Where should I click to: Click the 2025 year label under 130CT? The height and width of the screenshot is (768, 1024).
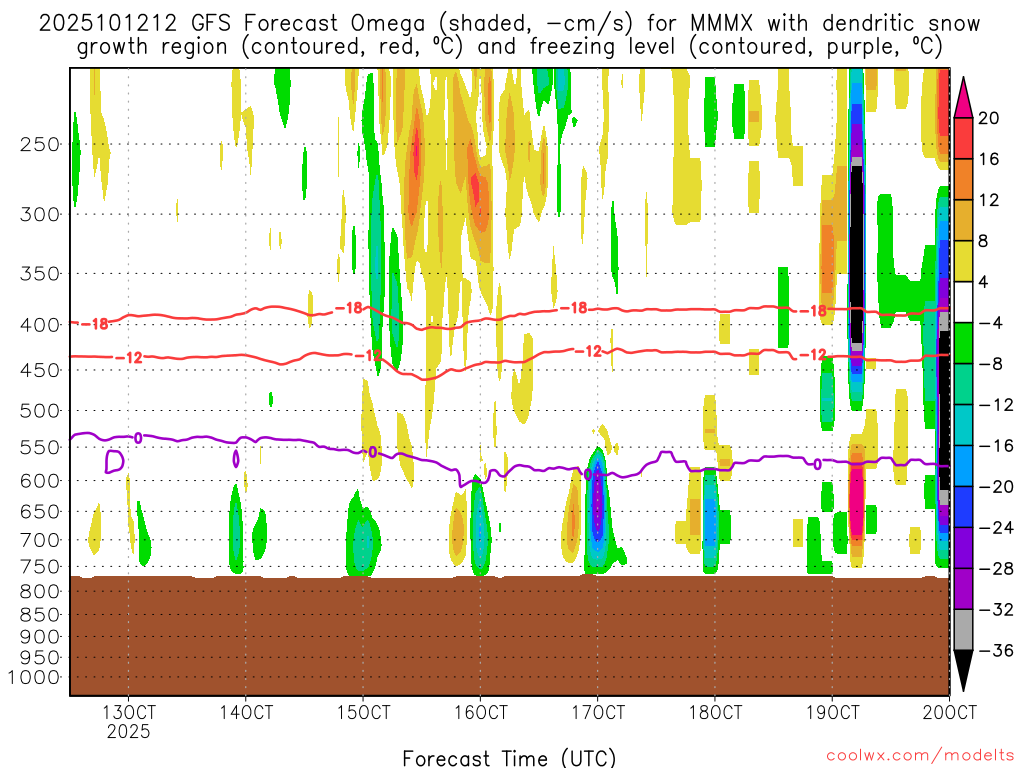[x=128, y=731]
